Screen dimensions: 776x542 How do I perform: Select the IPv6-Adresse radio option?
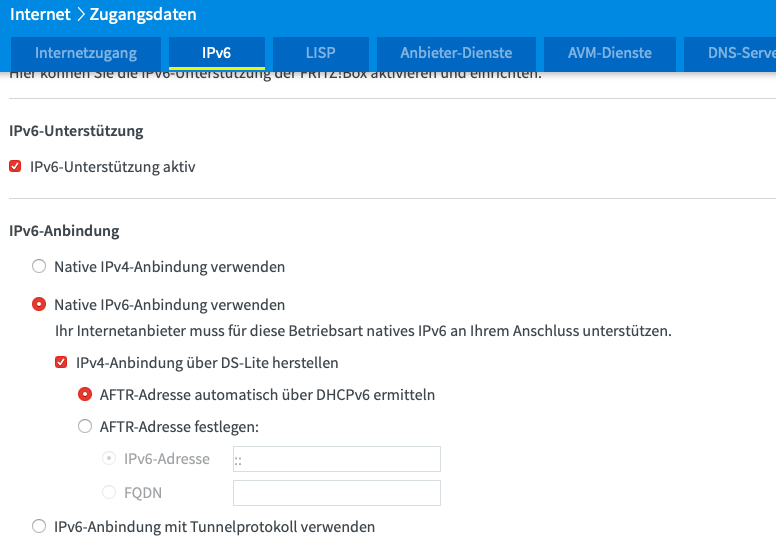[x=109, y=458]
